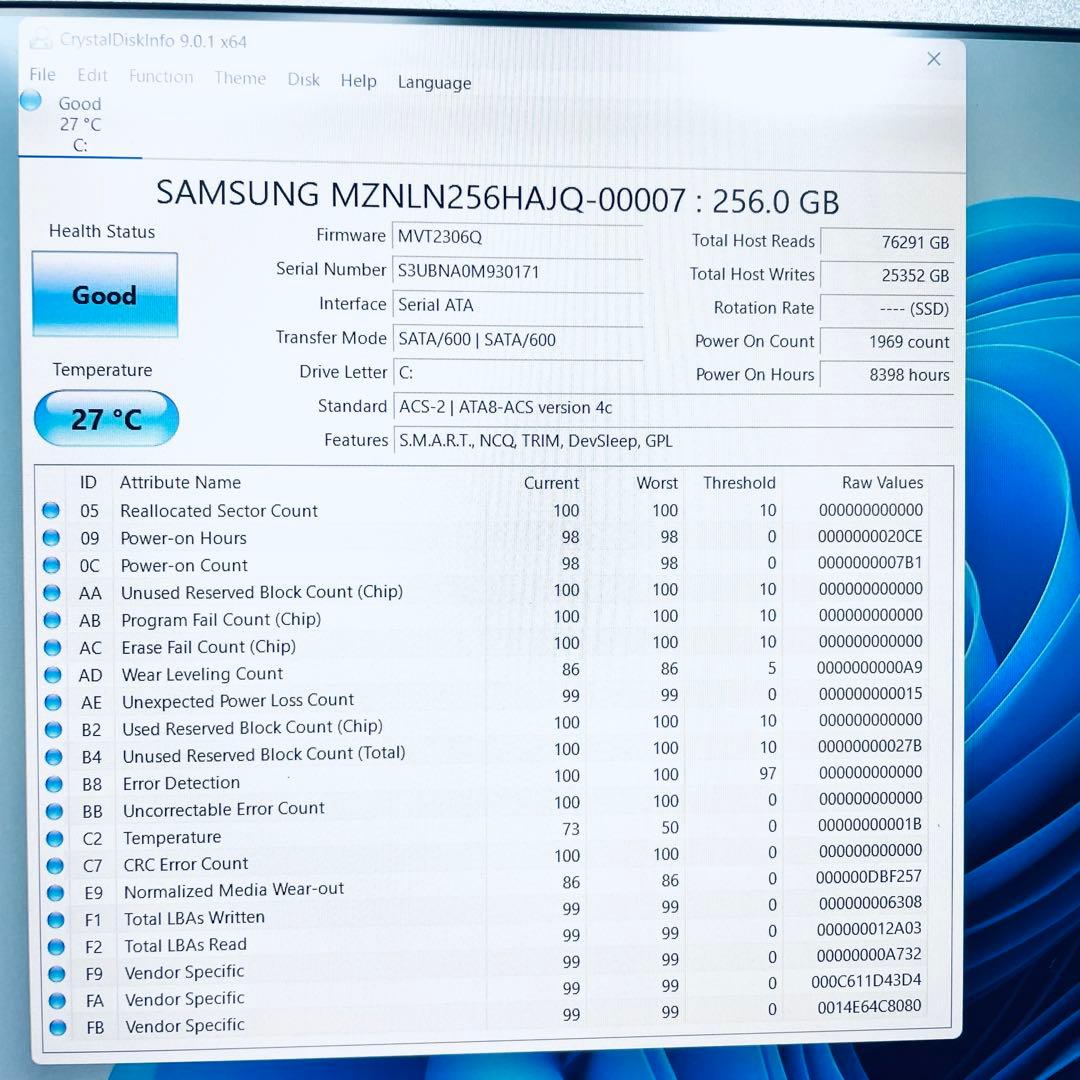Open the Function menu

(161, 76)
